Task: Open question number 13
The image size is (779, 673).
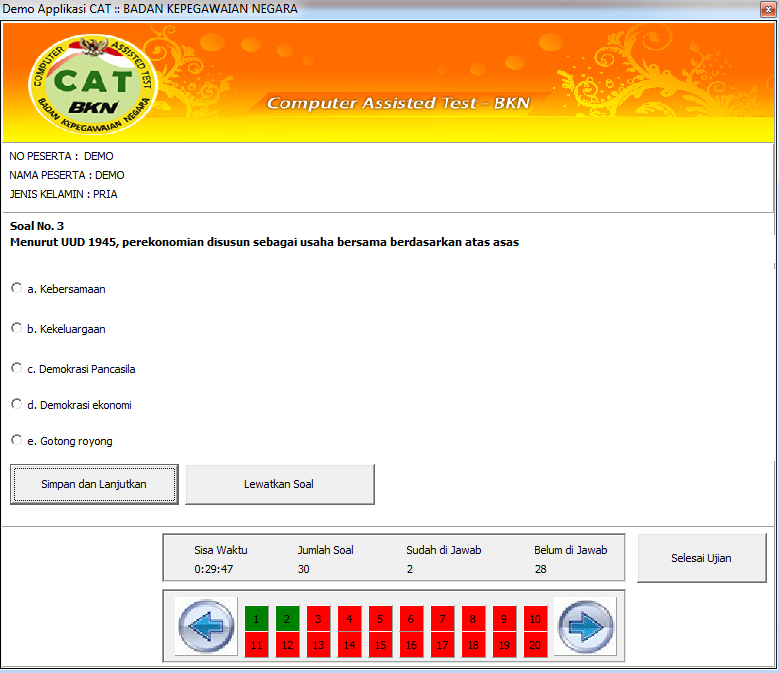Action: (x=318, y=645)
